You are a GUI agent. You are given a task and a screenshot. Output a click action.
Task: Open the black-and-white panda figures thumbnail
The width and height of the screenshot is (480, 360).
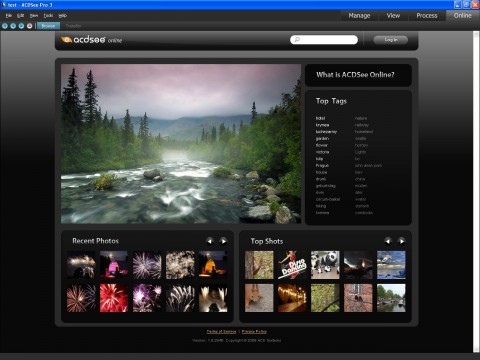[325, 265]
